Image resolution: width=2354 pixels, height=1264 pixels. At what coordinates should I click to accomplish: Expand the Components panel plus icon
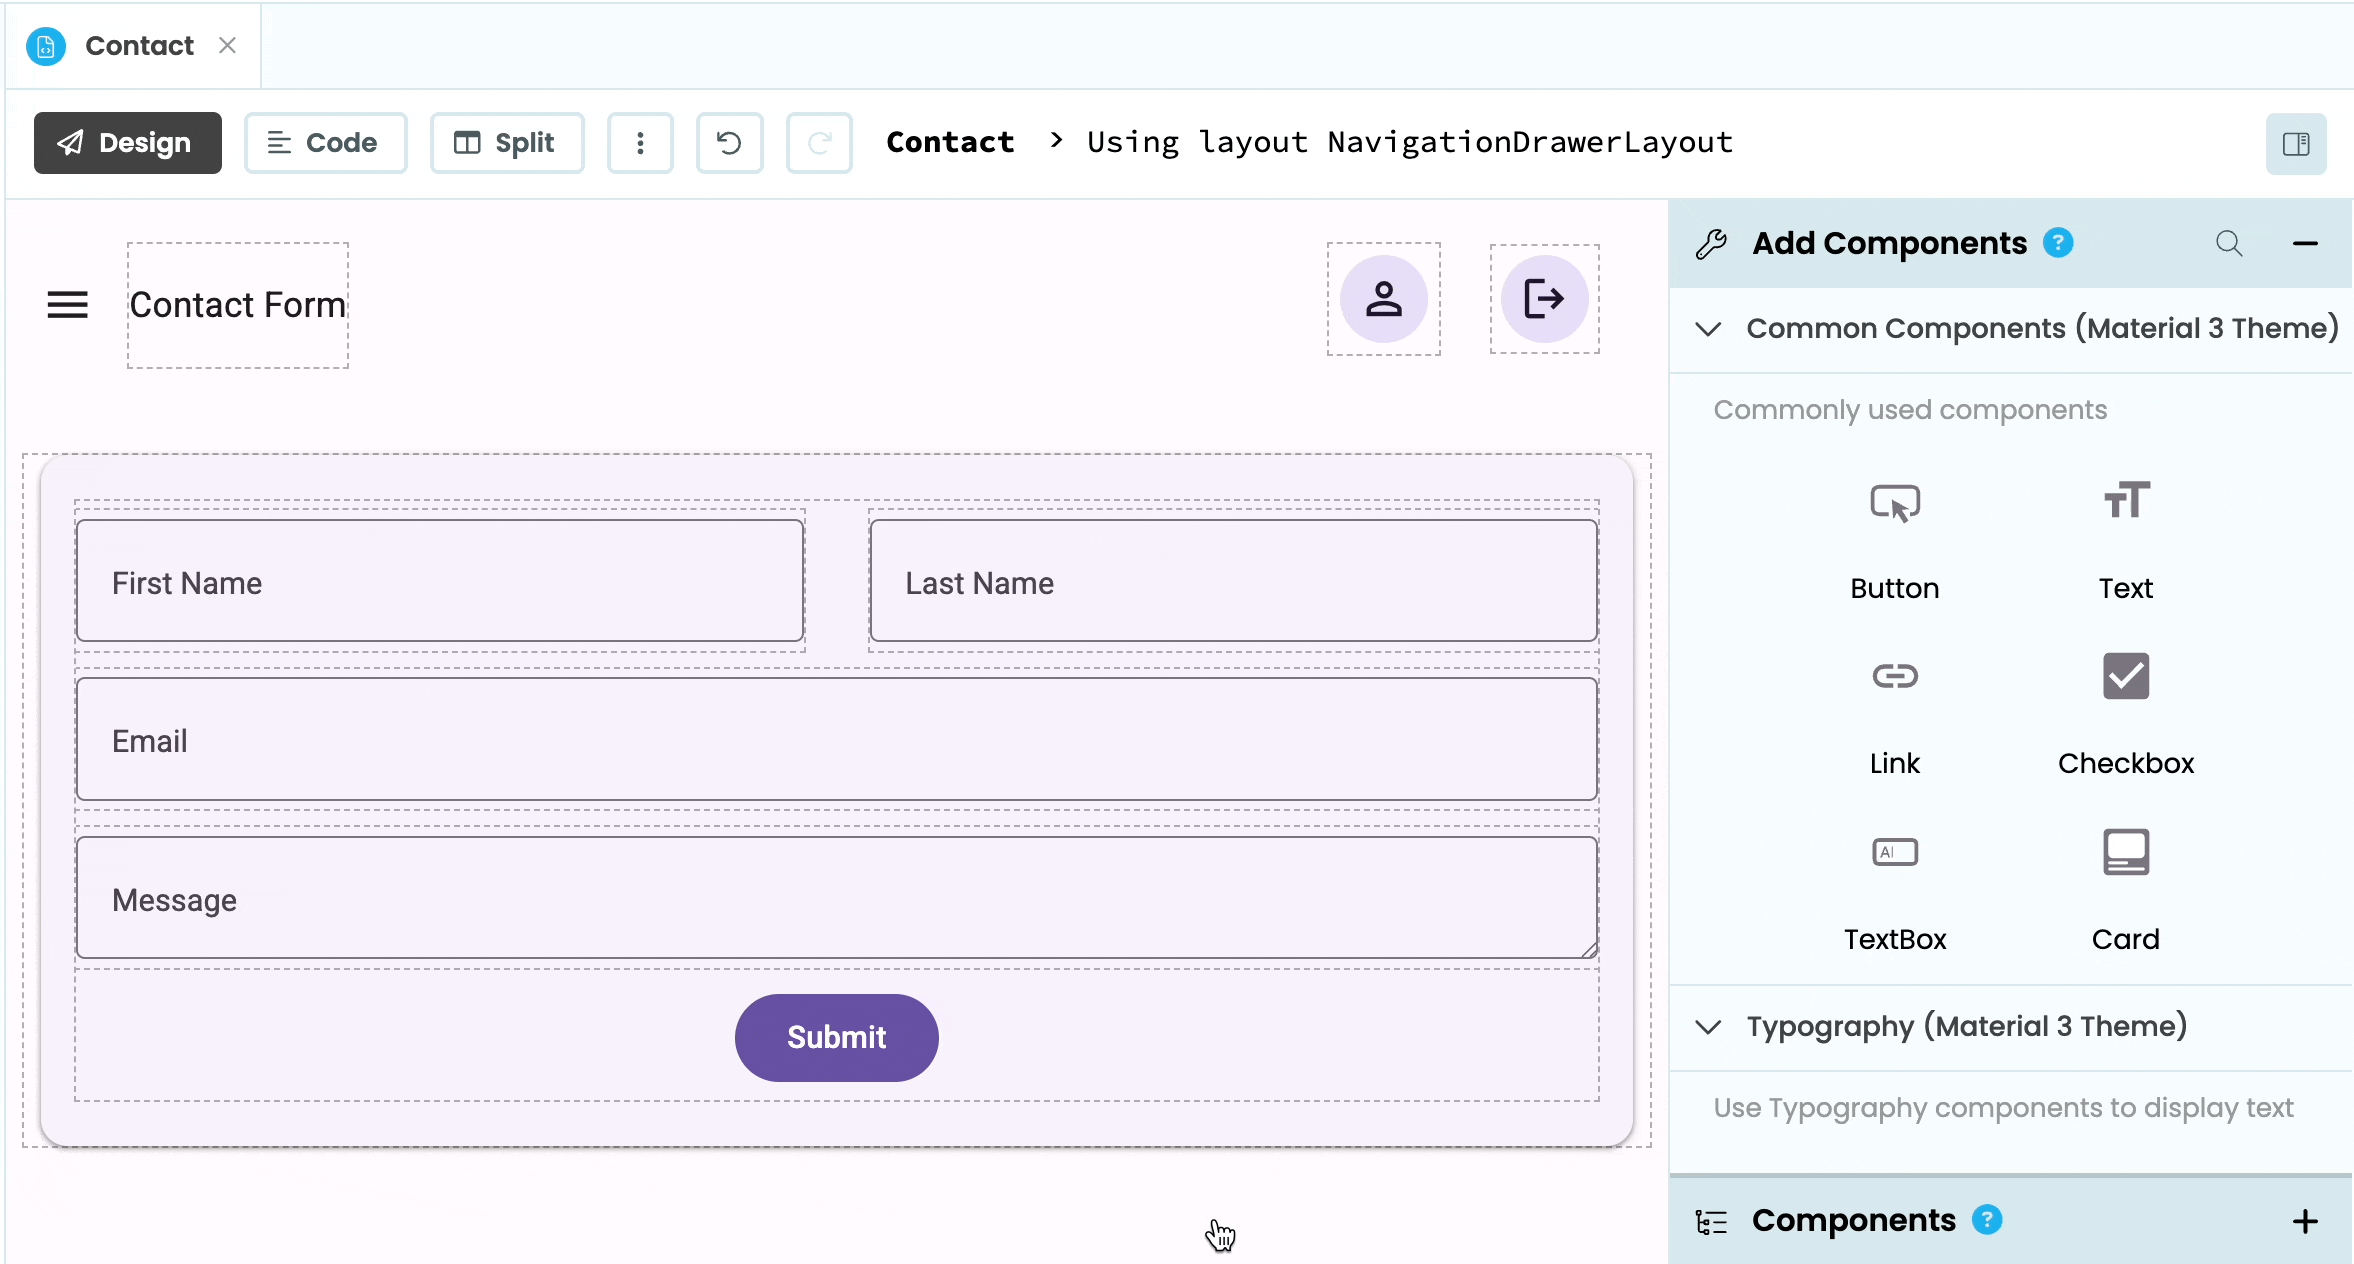pyautogui.click(x=2305, y=1221)
